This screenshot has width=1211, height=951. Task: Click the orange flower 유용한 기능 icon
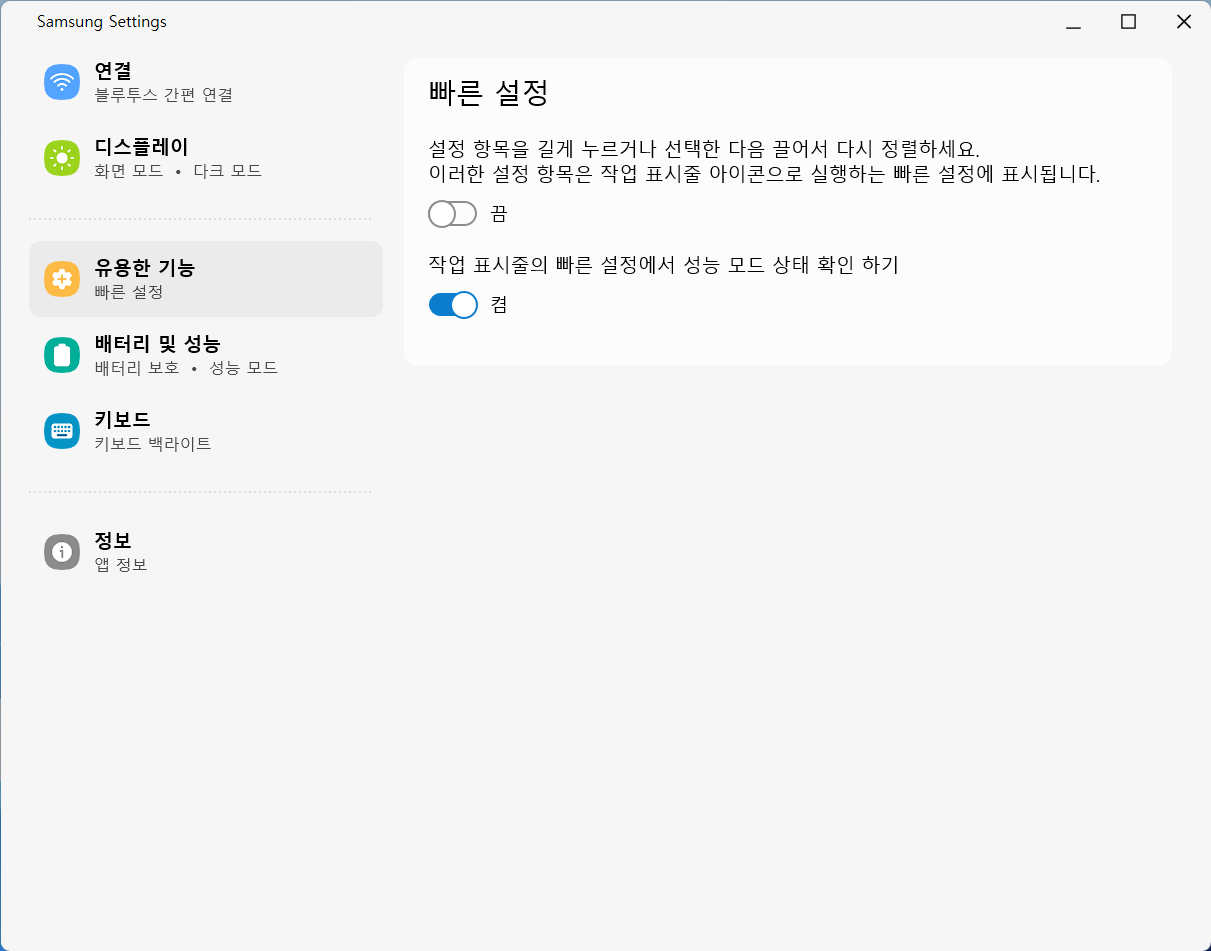click(62, 279)
